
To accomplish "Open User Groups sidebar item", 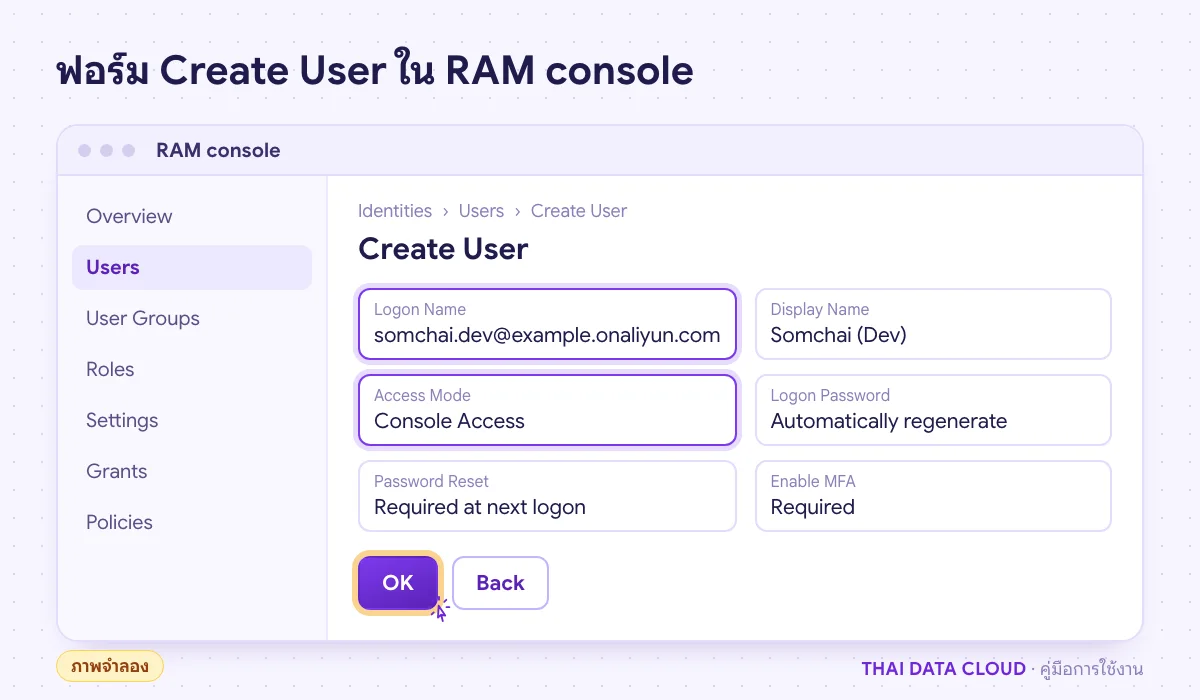I will (192, 318).
